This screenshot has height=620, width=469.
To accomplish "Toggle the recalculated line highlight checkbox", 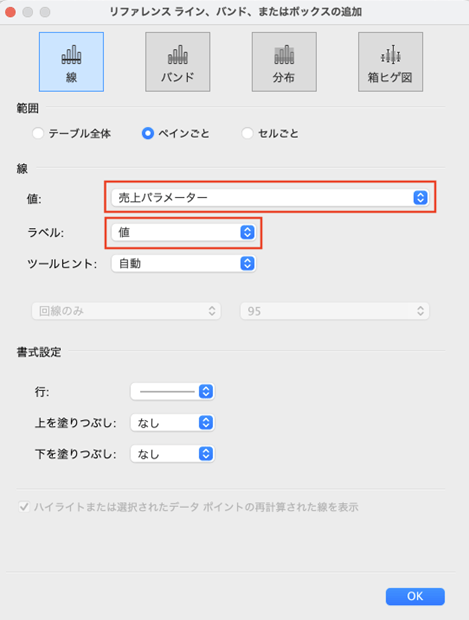I will coord(24,507).
